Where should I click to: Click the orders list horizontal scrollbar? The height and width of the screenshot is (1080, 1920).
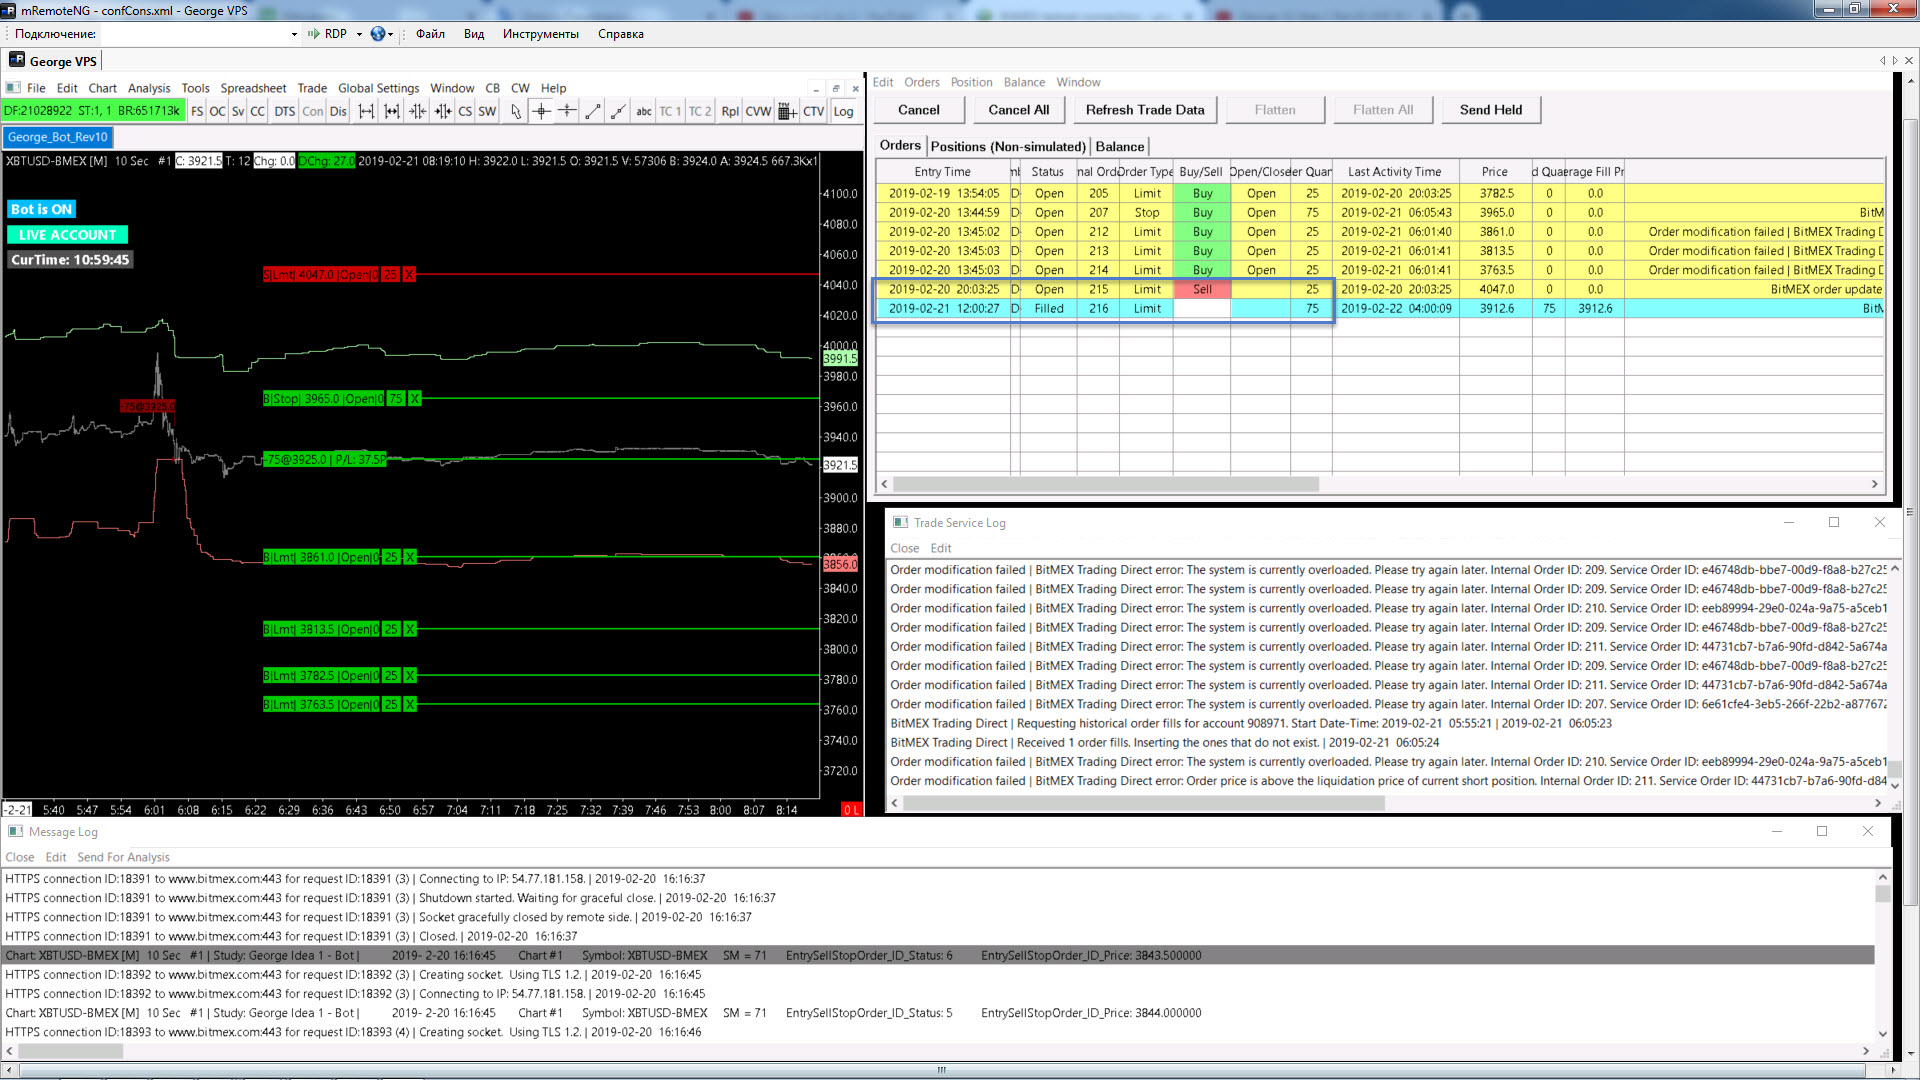pos(1105,484)
